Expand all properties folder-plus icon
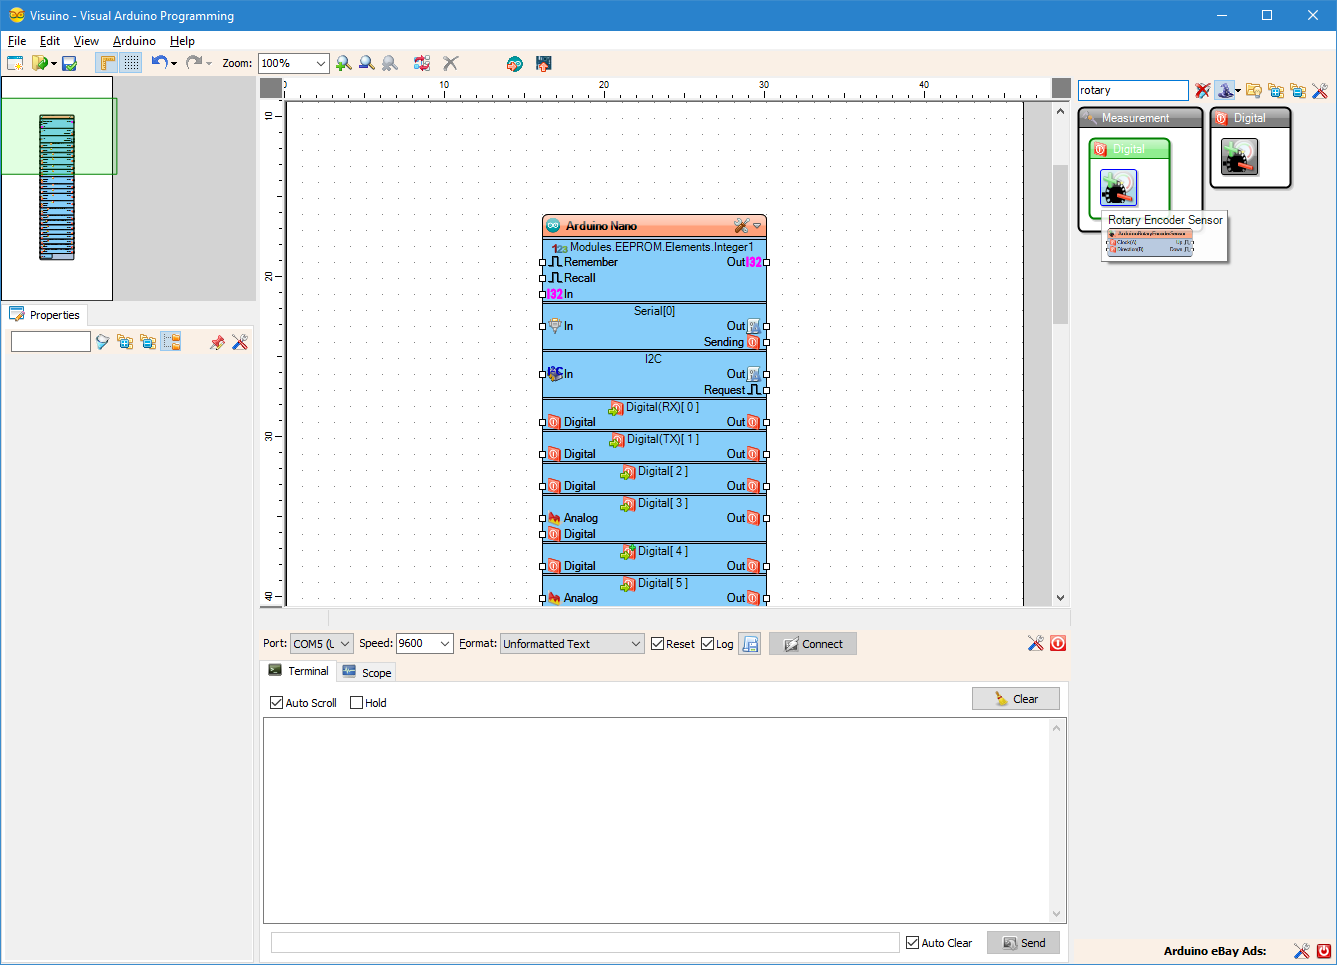This screenshot has height=965, width=1337. 125,342
